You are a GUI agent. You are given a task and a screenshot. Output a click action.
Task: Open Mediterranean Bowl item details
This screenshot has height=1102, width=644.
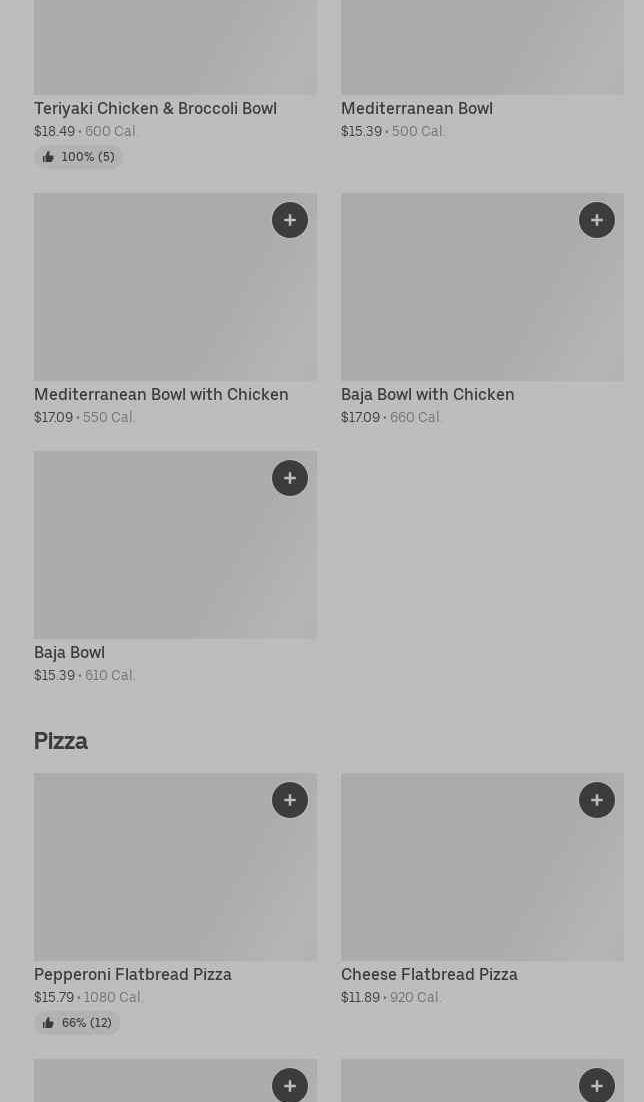coord(416,108)
